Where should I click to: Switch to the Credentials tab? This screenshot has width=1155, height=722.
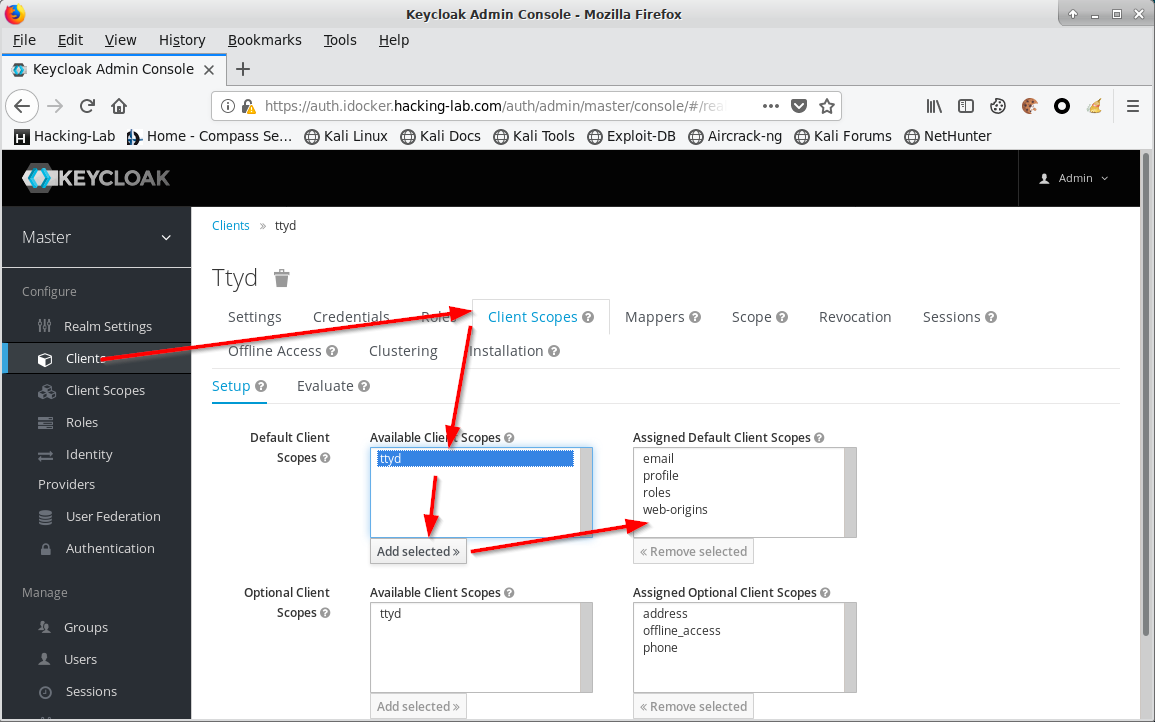351,317
